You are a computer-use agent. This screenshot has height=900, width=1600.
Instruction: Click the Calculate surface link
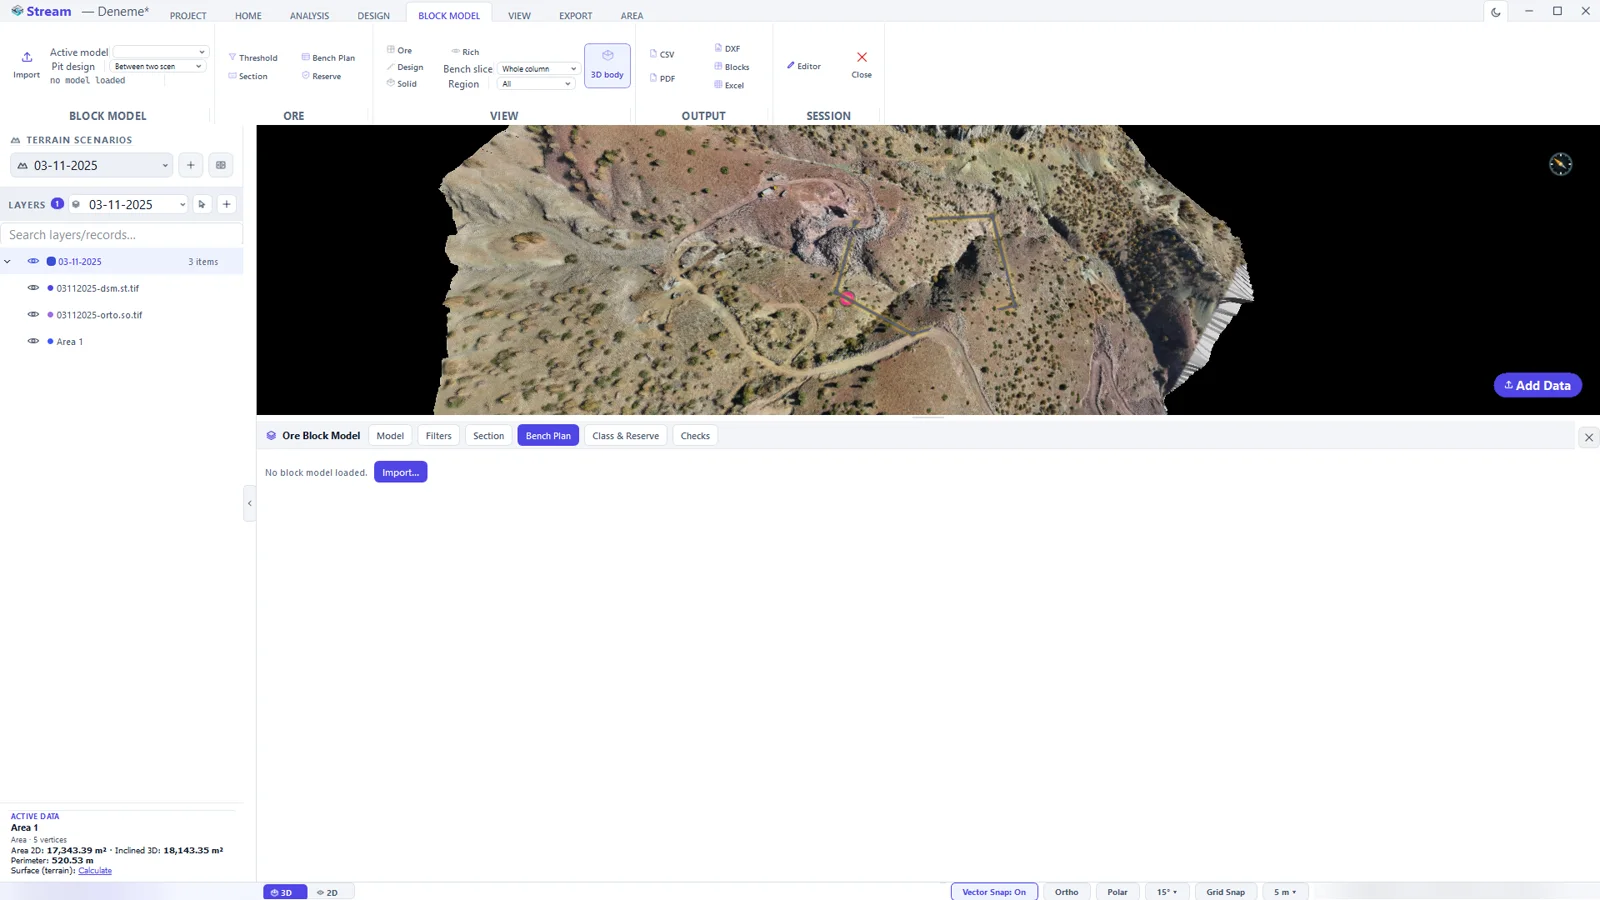95,871
